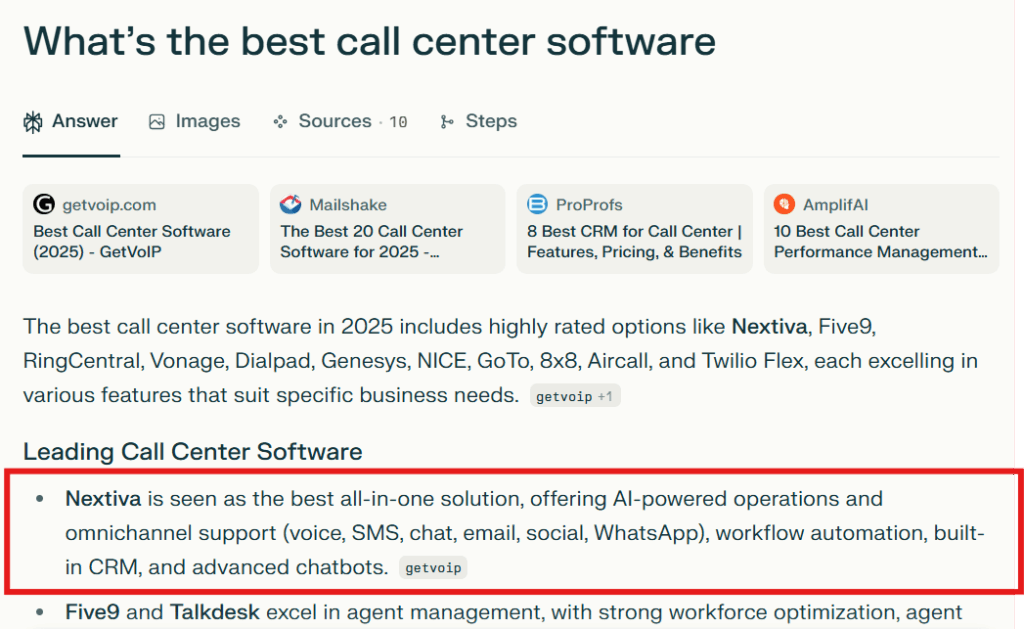Image resolution: width=1024 pixels, height=629 pixels.
Task: Click the Leading Call Center Software heading
Action: tap(193, 451)
